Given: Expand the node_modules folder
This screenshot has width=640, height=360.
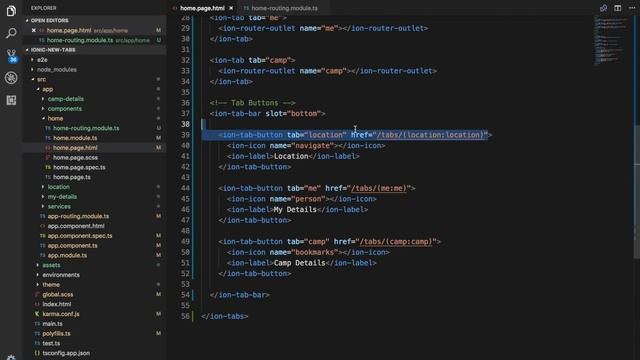Looking at the screenshot, I should 57,69.
